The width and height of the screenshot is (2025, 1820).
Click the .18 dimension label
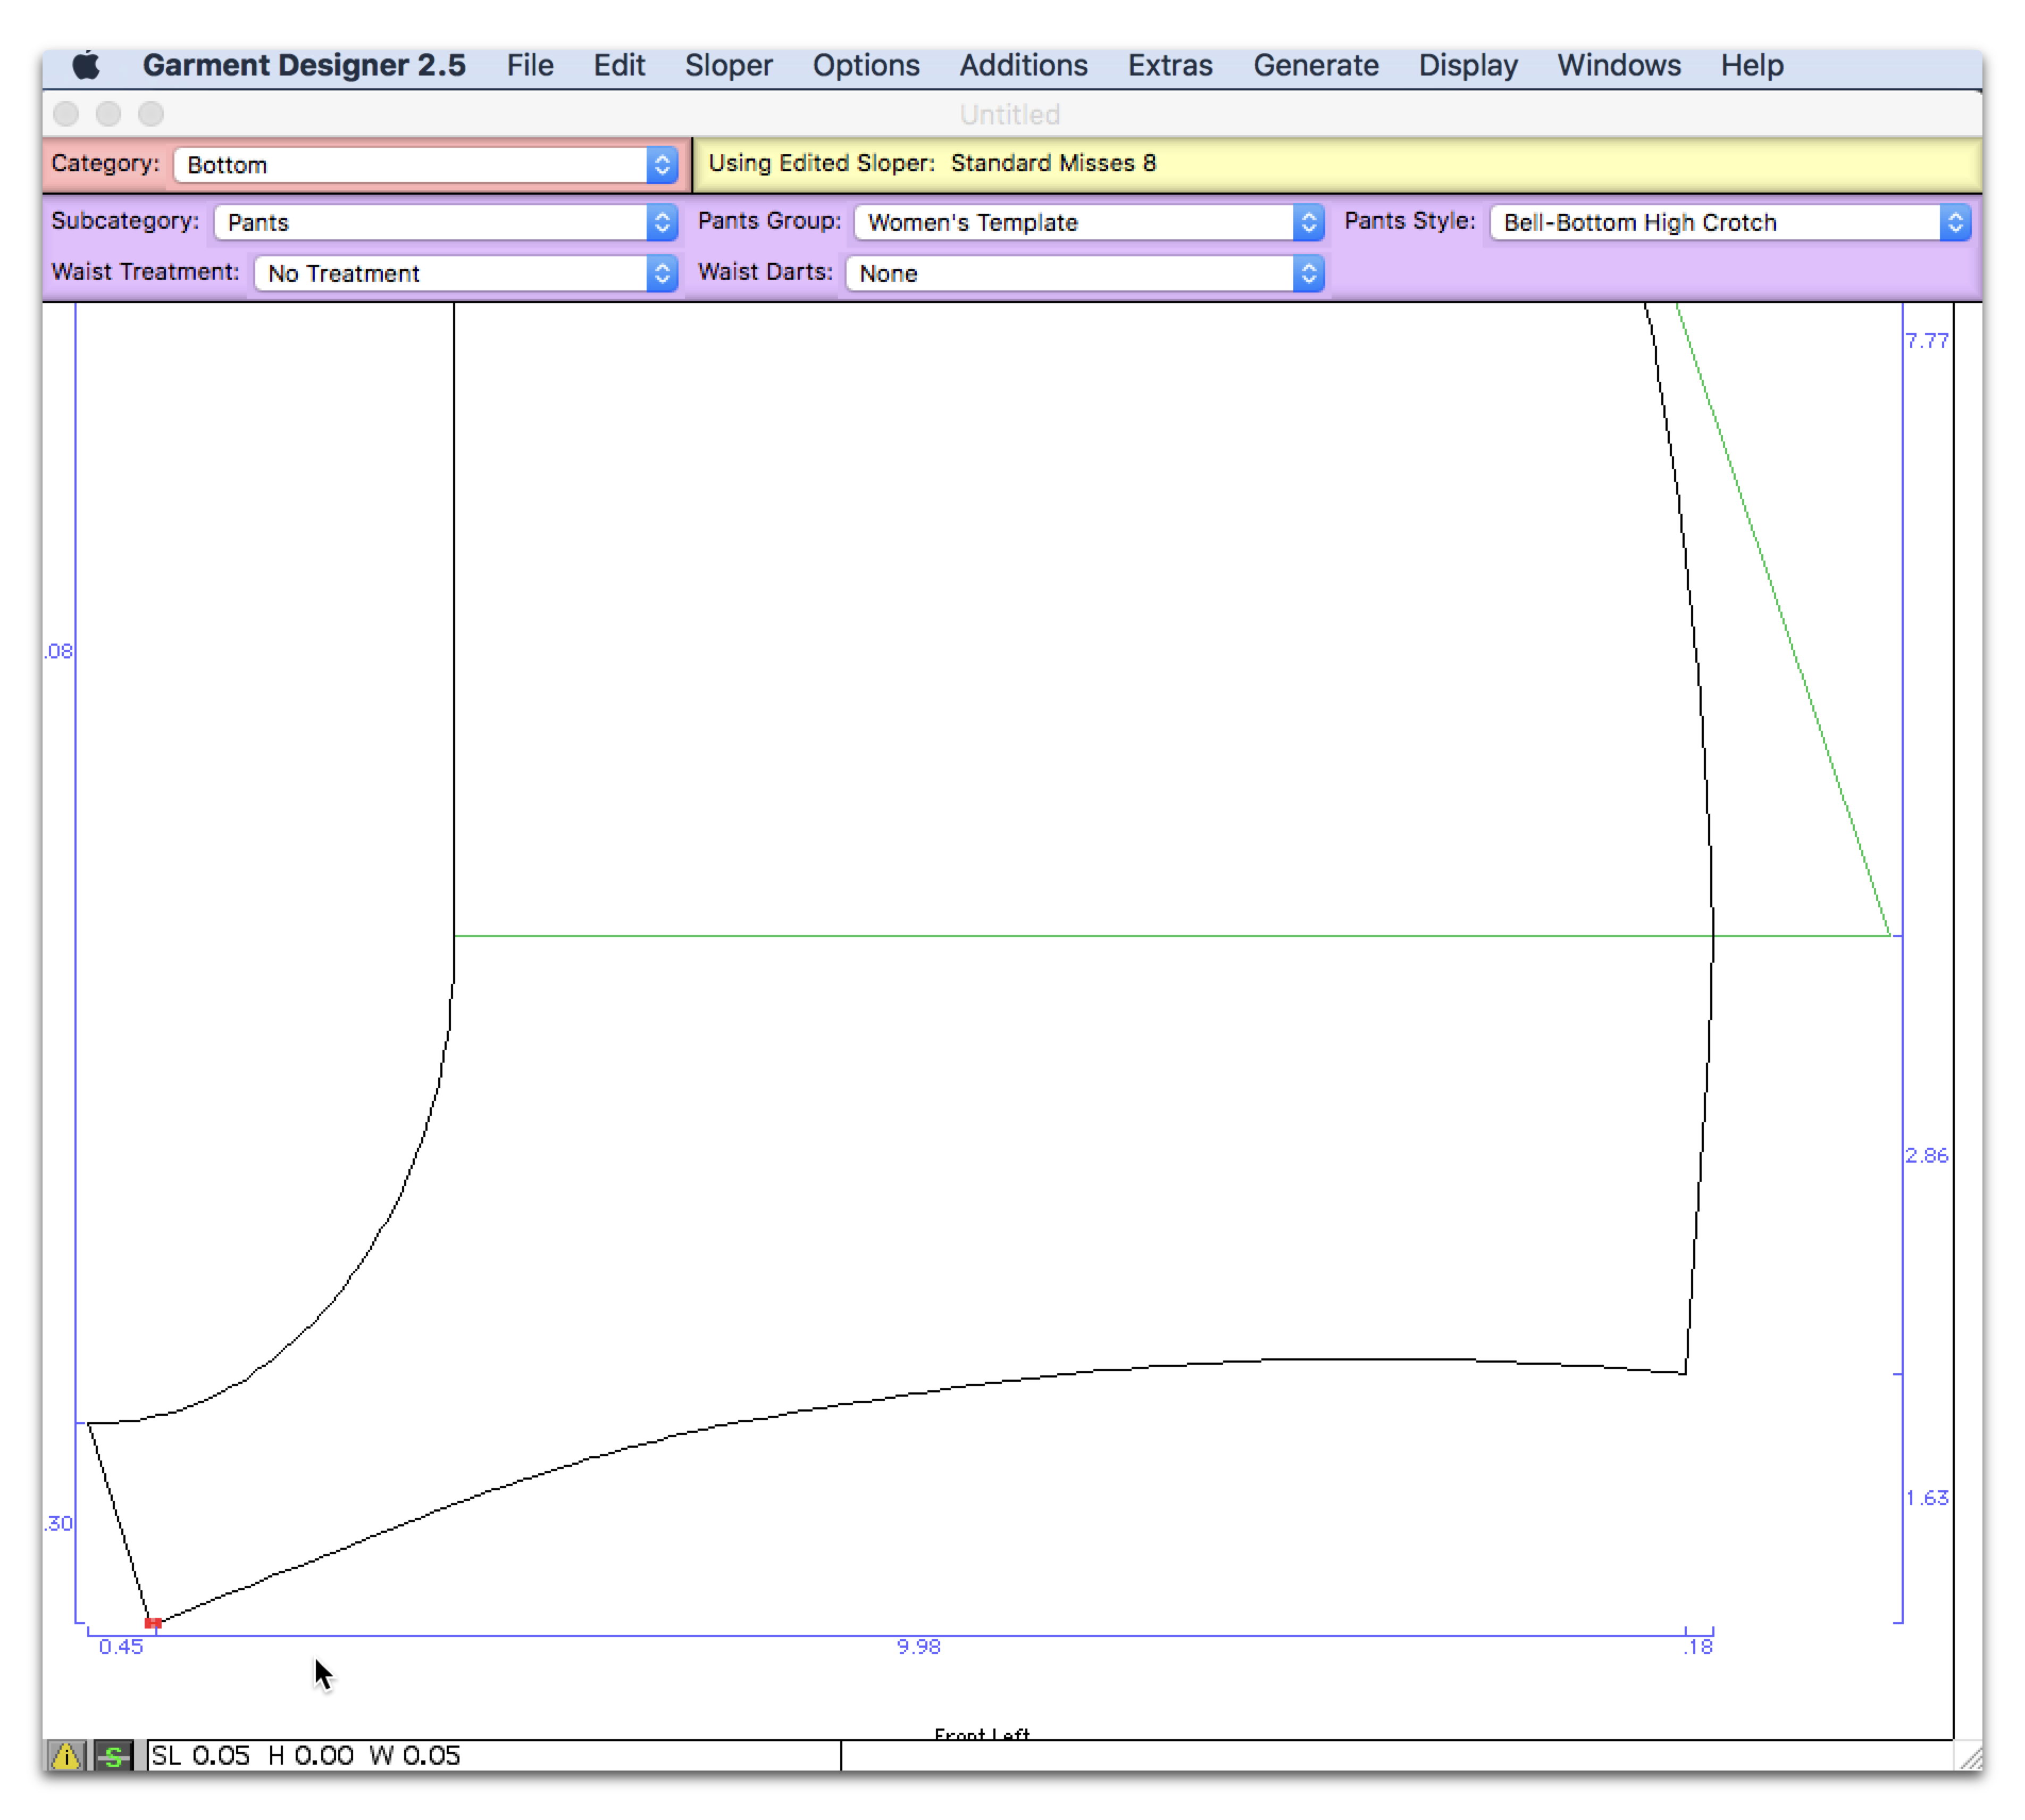pyautogui.click(x=1698, y=1647)
